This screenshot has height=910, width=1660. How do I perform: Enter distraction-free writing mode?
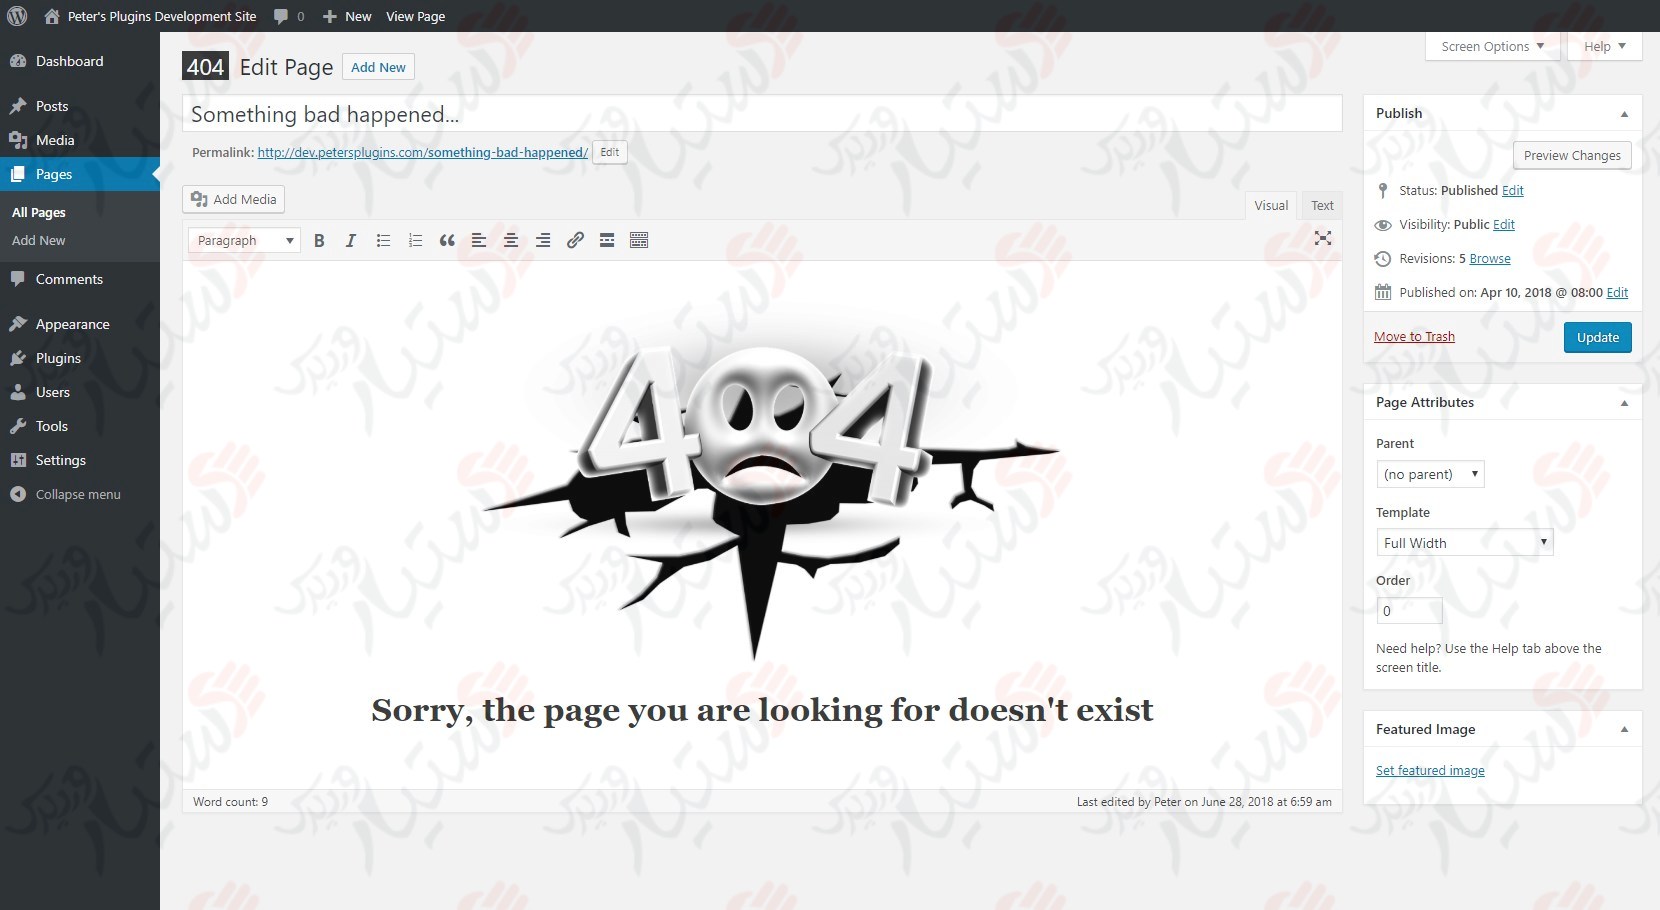click(1323, 239)
